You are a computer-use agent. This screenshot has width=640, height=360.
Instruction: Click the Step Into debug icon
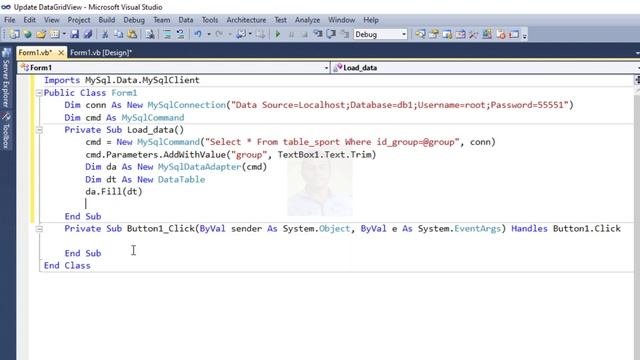click(318, 34)
